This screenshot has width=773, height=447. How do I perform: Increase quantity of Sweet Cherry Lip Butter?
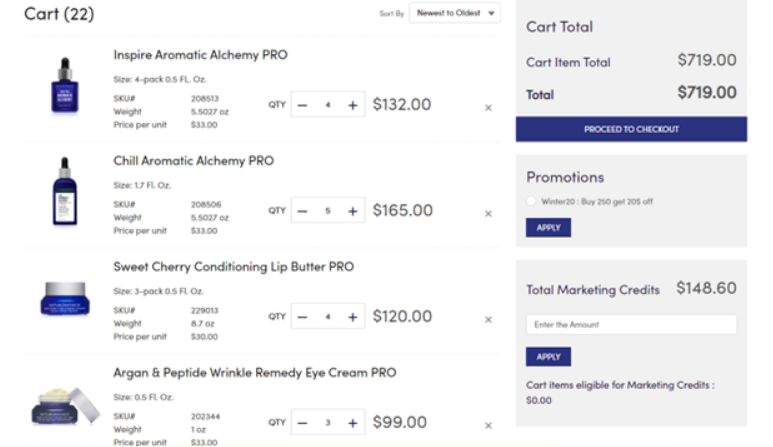click(352, 317)
